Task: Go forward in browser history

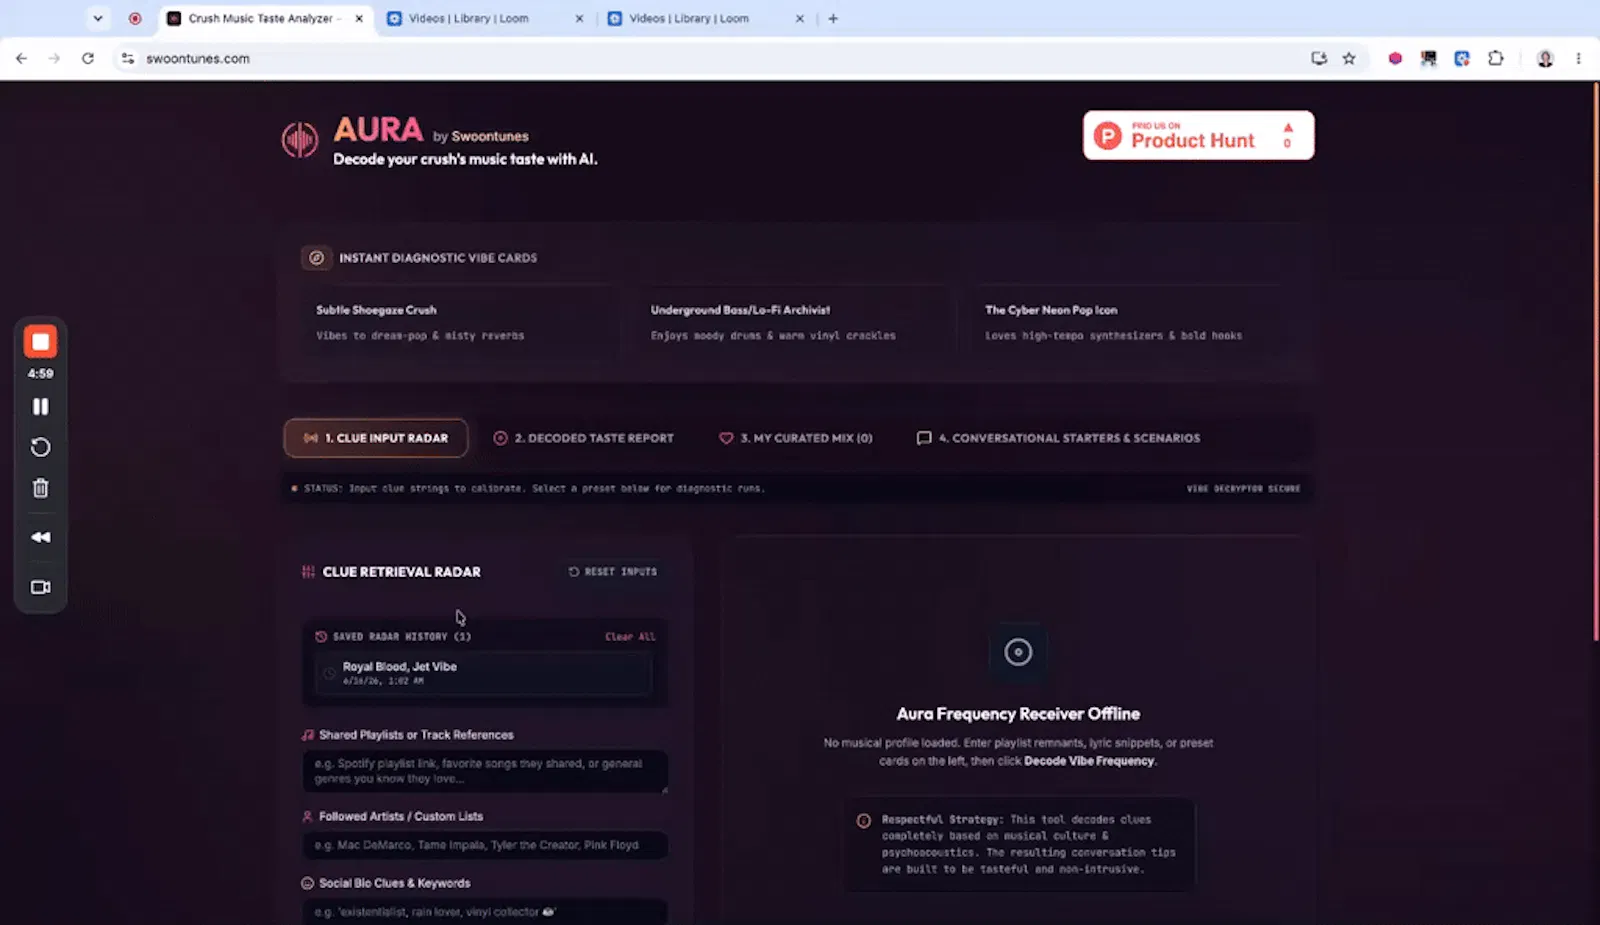Action: 54,58
